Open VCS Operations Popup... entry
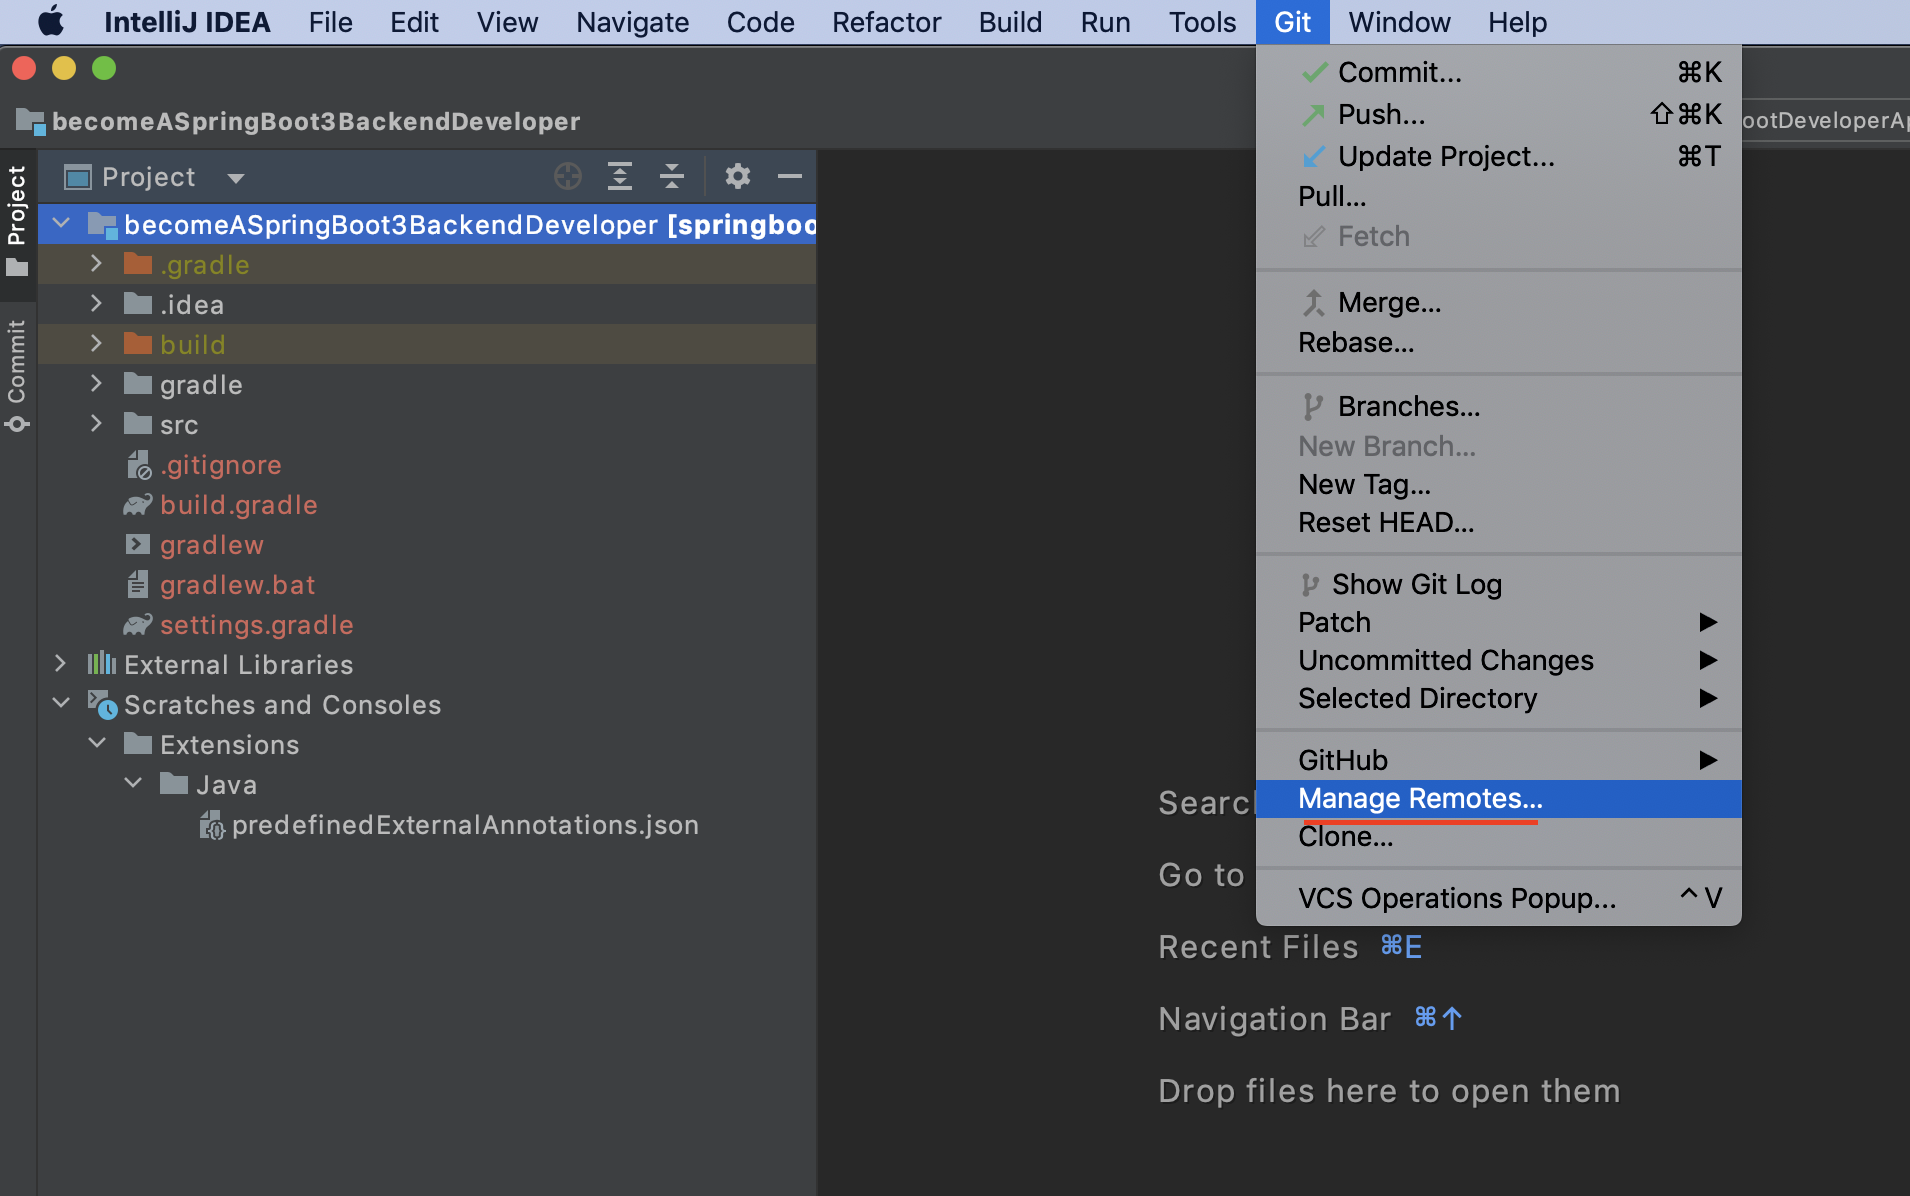Viewport: 1910px width, 1196px height. tap(1498, 898)
